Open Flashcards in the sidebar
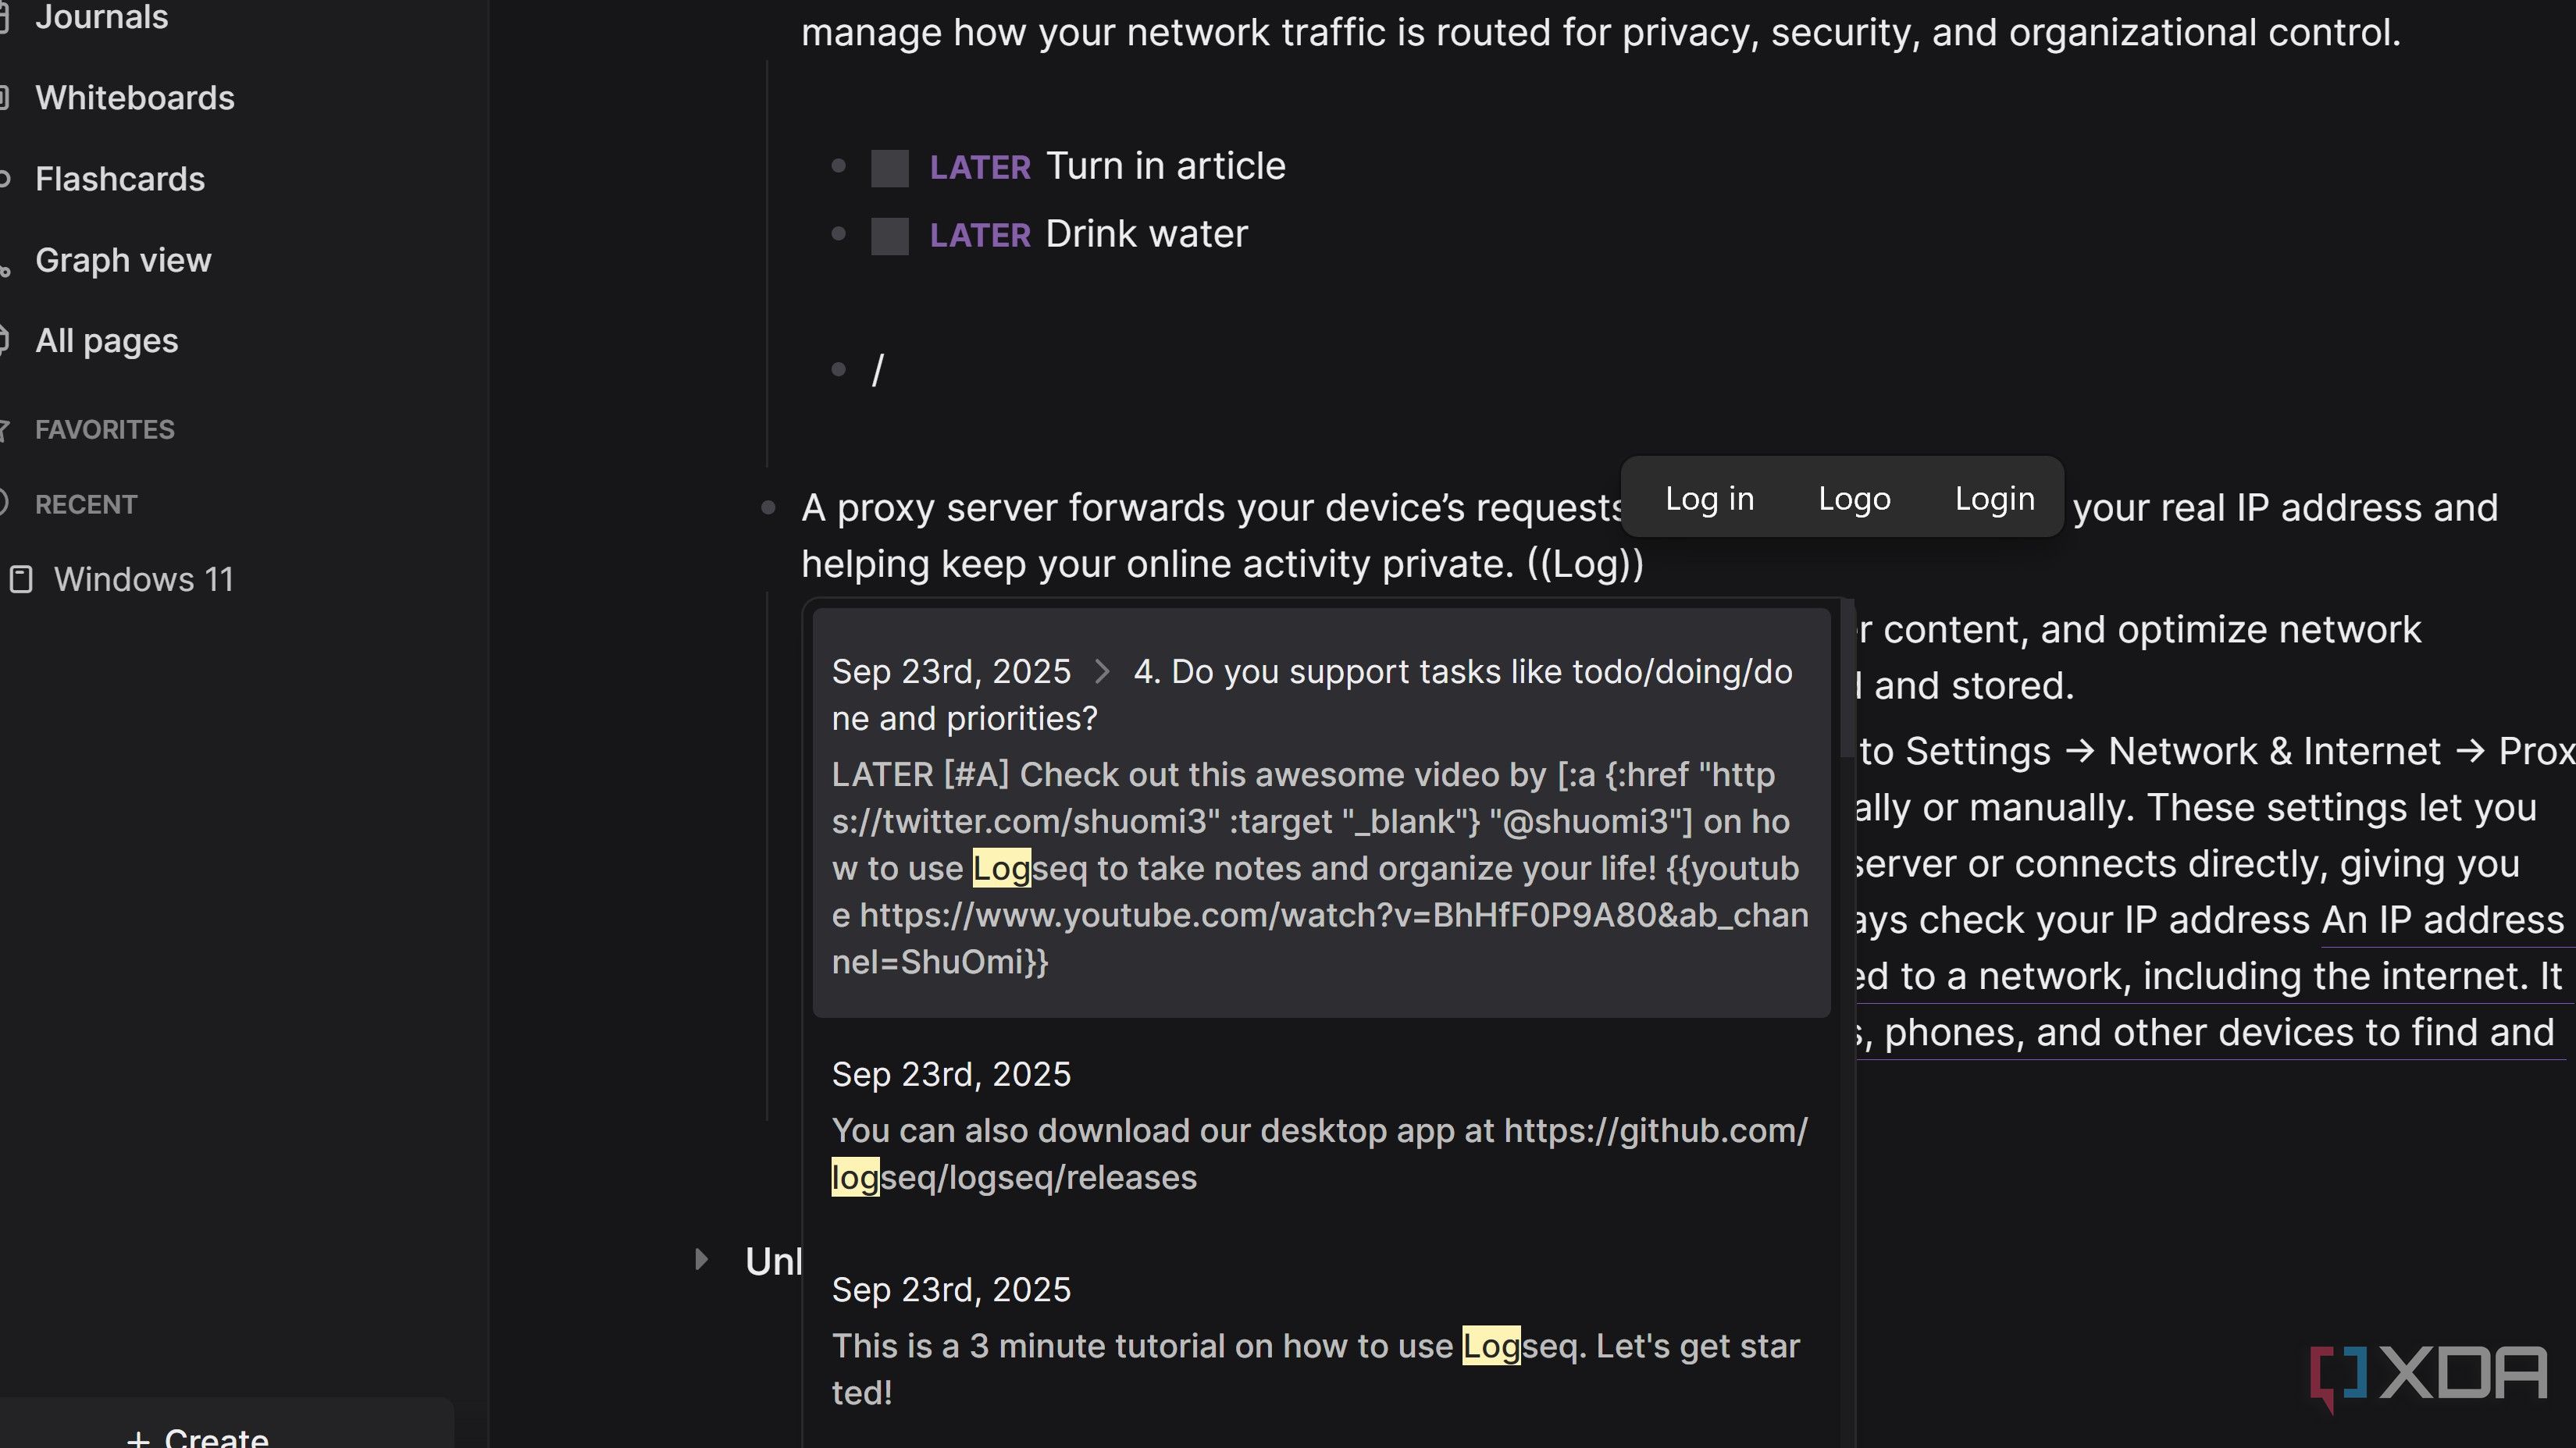 click(x=119, y=179)
